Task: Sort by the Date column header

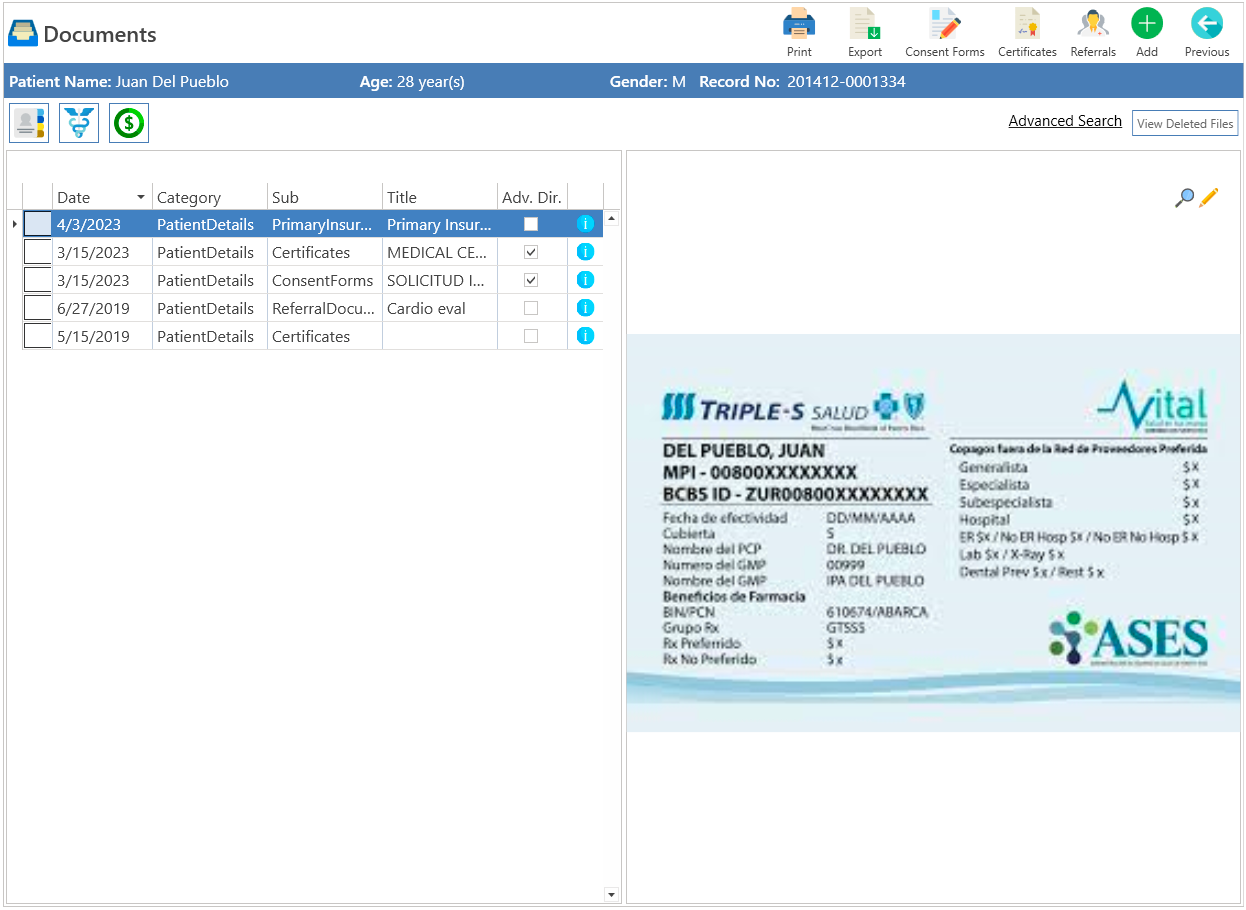Action: [102, 197]
